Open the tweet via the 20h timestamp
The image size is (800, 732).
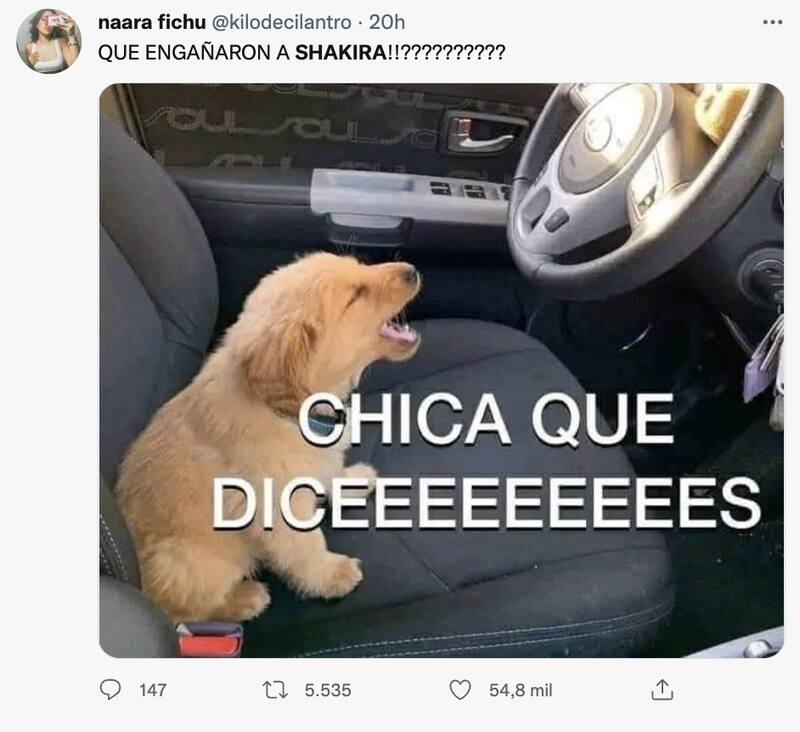[387, 22]
